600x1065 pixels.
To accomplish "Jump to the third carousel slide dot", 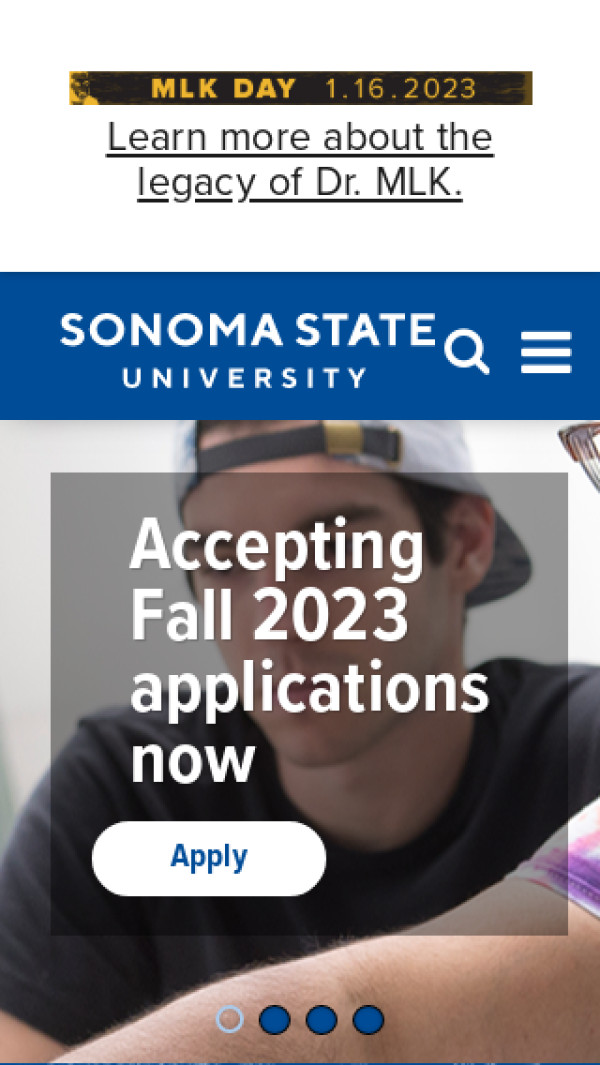I will [321, 1020].
